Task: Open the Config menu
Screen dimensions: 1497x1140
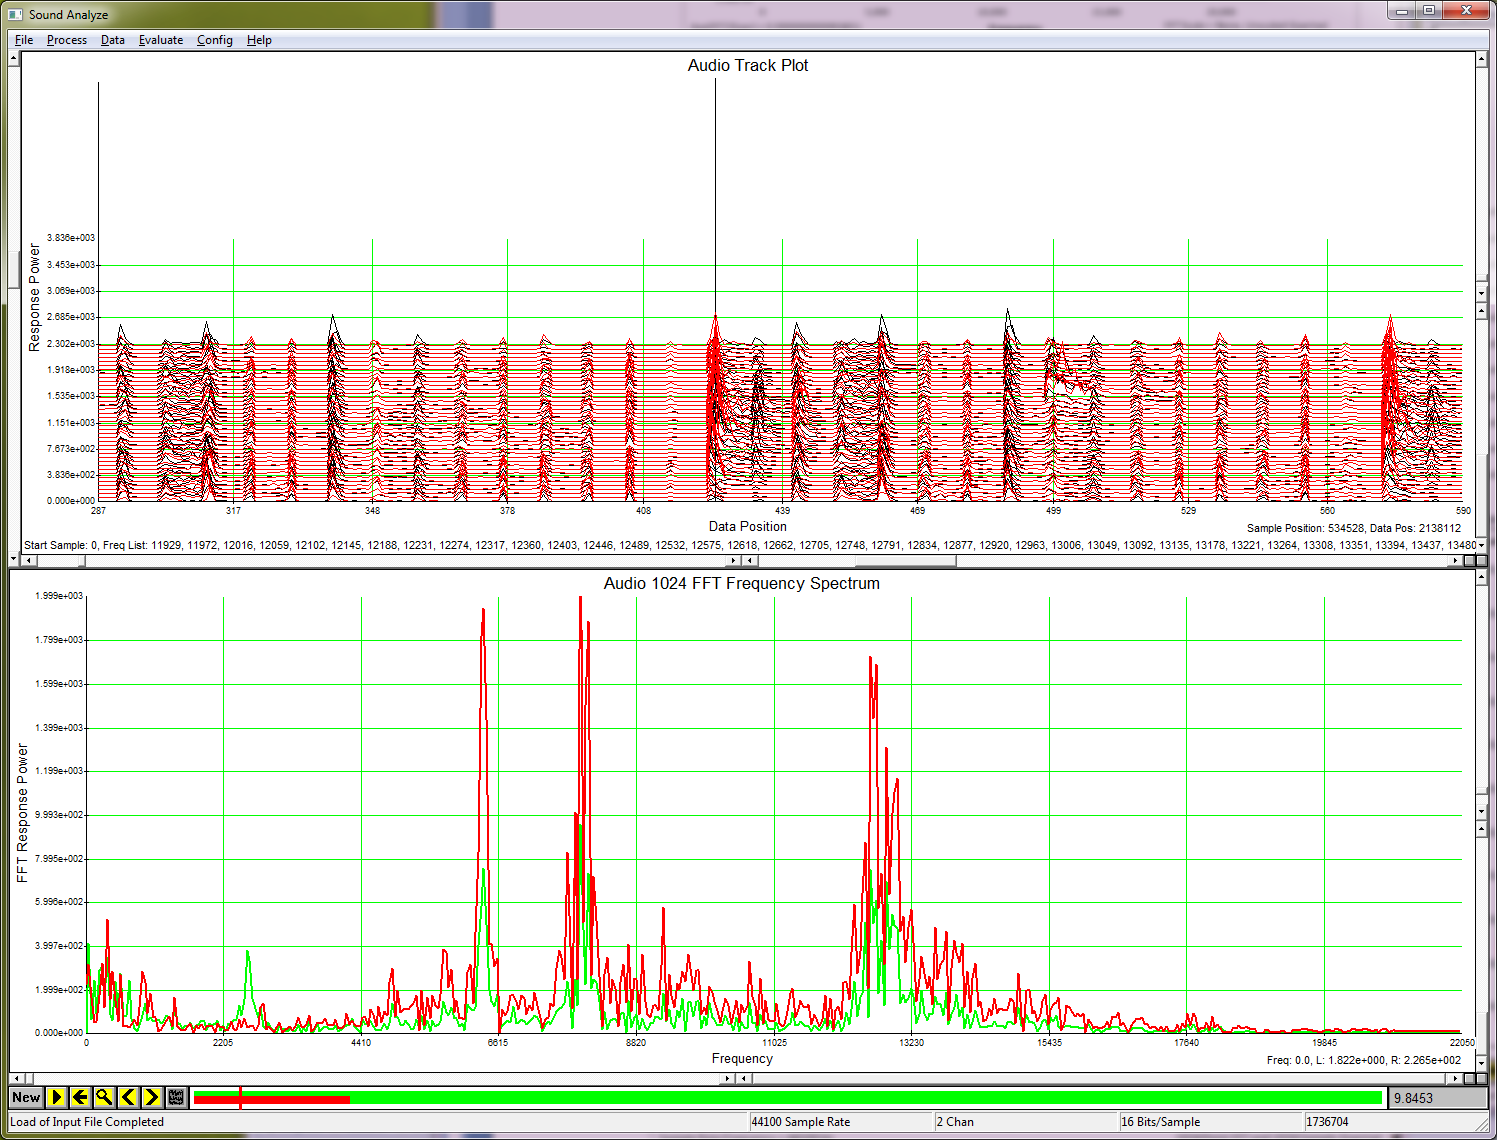Action: [214, 40]
